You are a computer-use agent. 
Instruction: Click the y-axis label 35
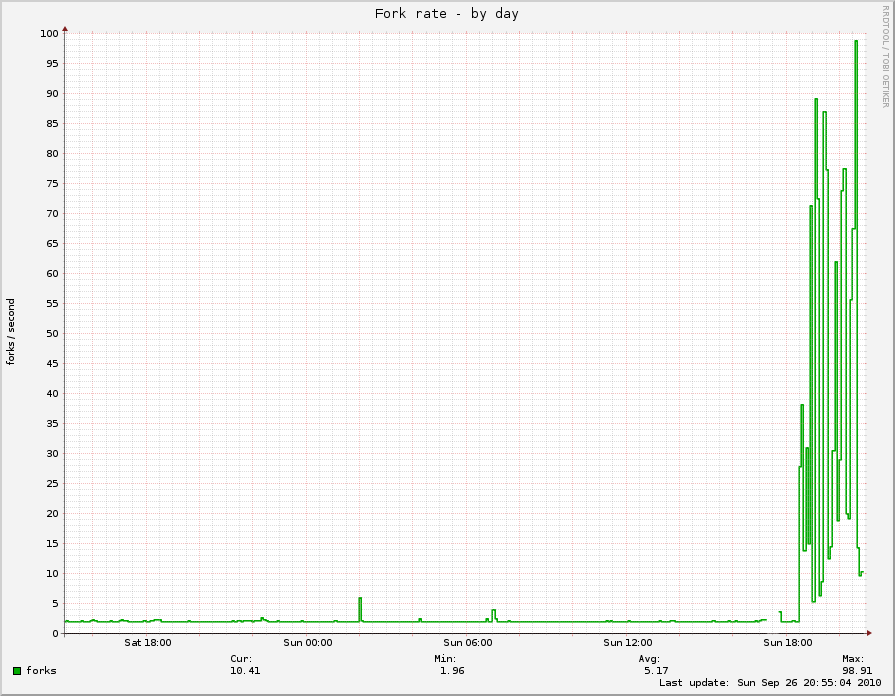(x=52, y=424)
